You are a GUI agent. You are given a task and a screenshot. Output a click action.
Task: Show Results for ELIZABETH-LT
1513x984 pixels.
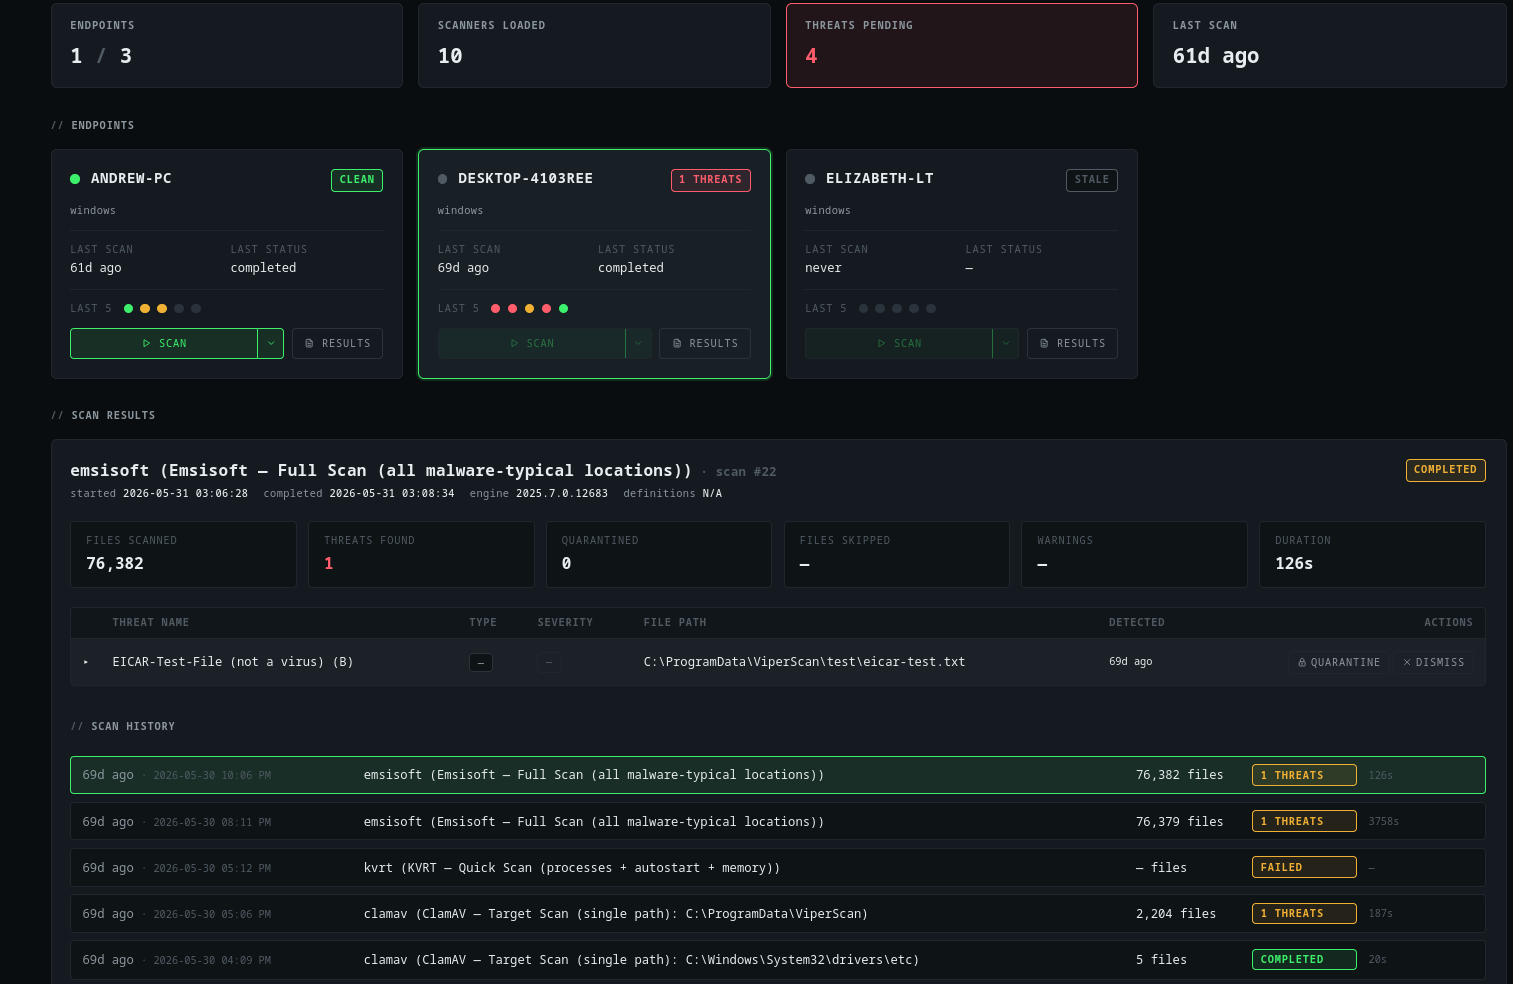pyautogui.click(x=1072, y=343)
